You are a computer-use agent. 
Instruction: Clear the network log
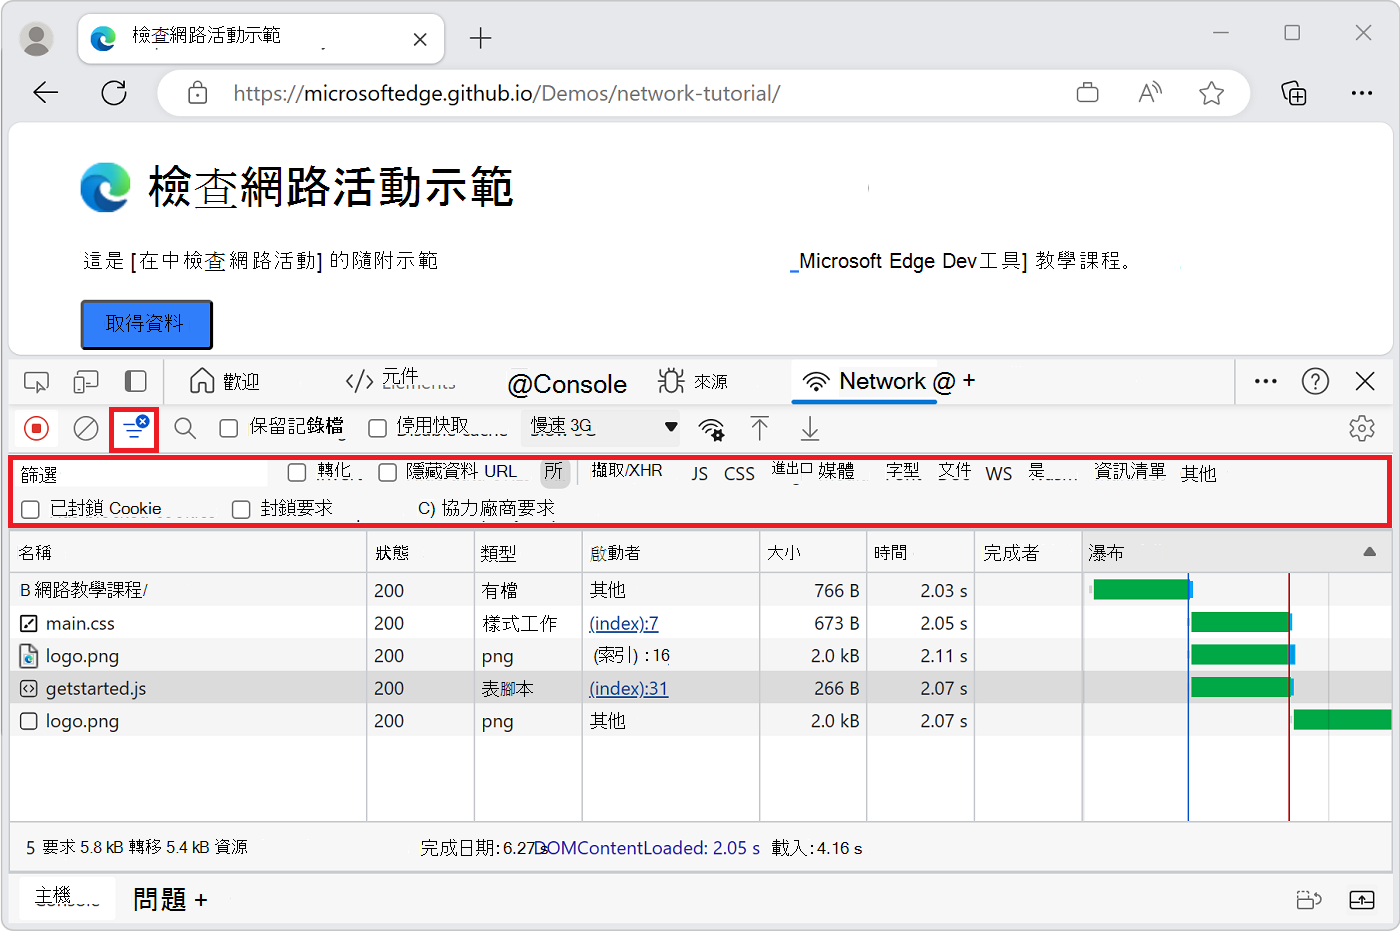[86, 429]
